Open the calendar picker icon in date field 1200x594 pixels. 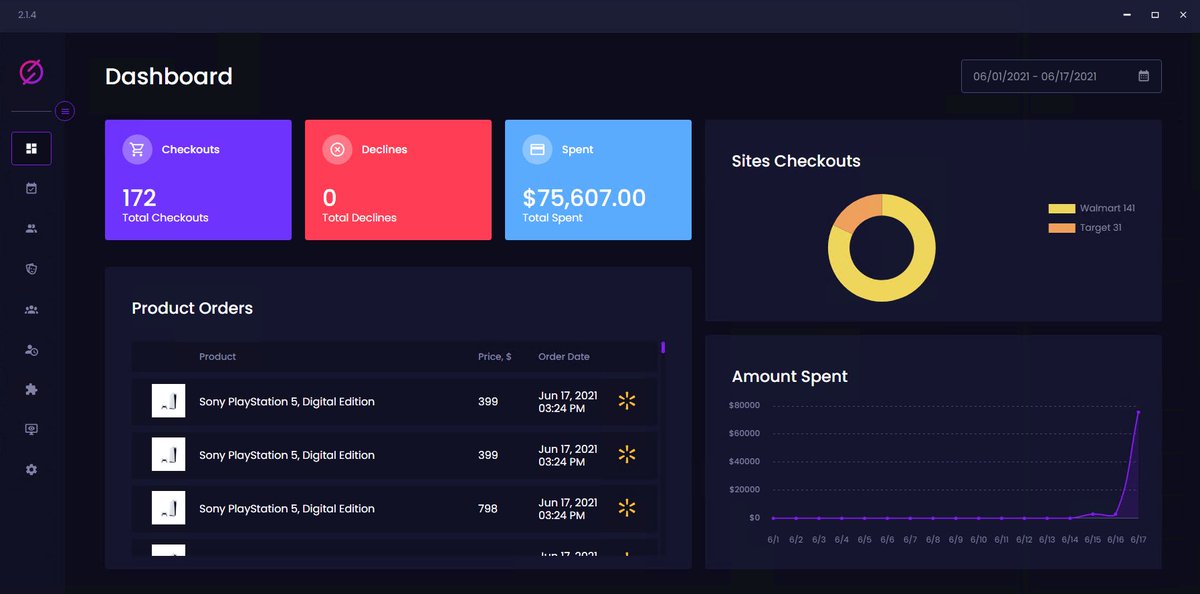(x=1144, y=76)
